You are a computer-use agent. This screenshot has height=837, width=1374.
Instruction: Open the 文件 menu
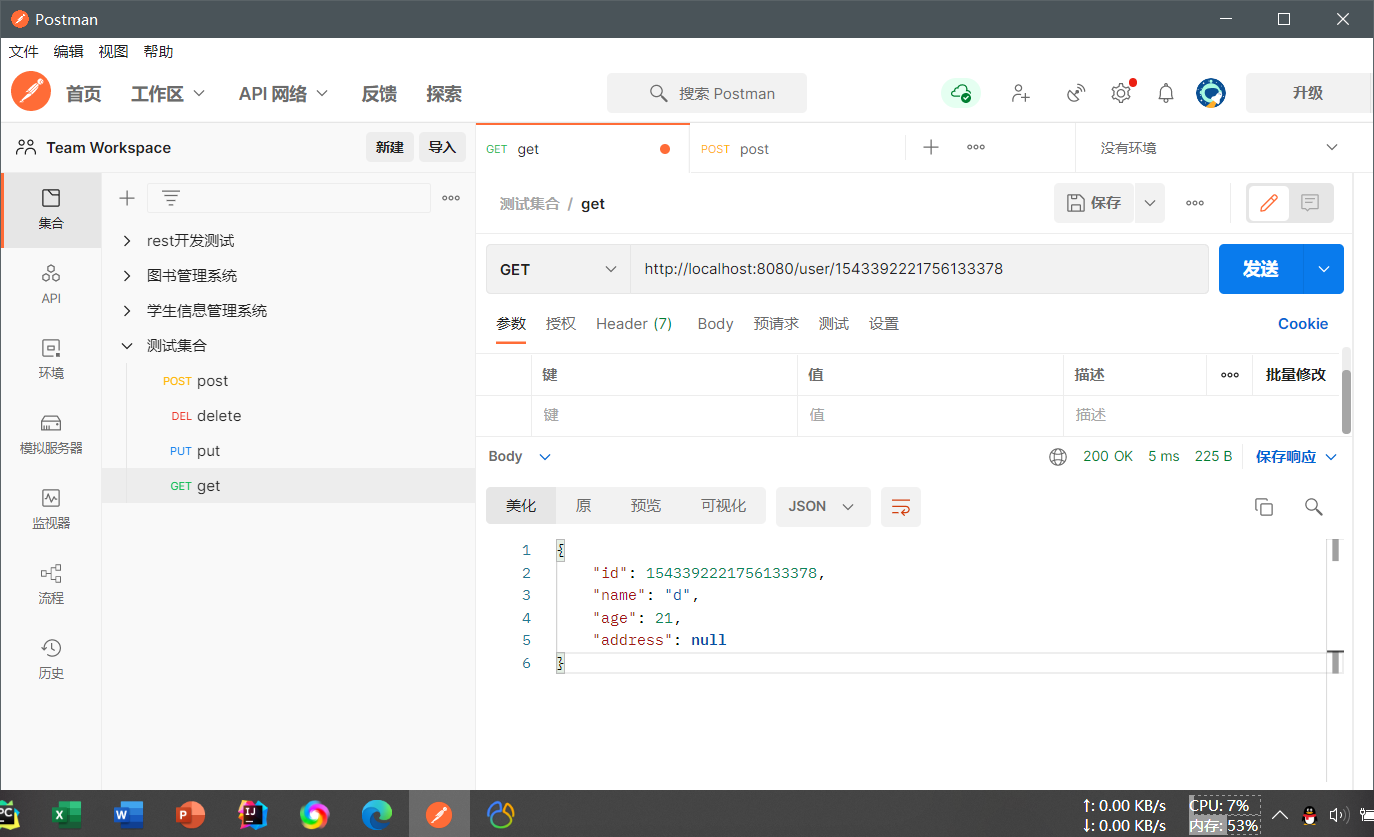click(23, 52)
